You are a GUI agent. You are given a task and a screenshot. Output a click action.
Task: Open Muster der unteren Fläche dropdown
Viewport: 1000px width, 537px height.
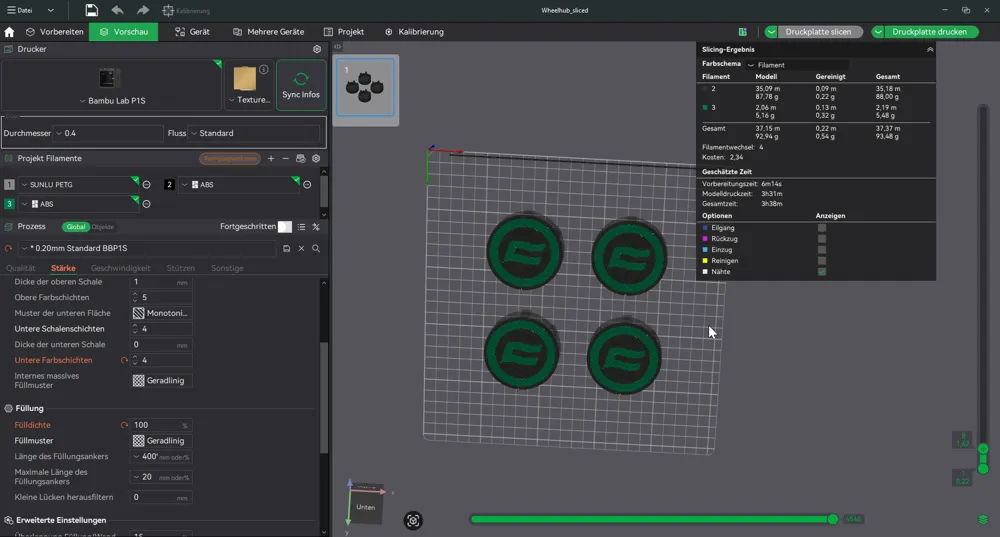tap(161, 313)
